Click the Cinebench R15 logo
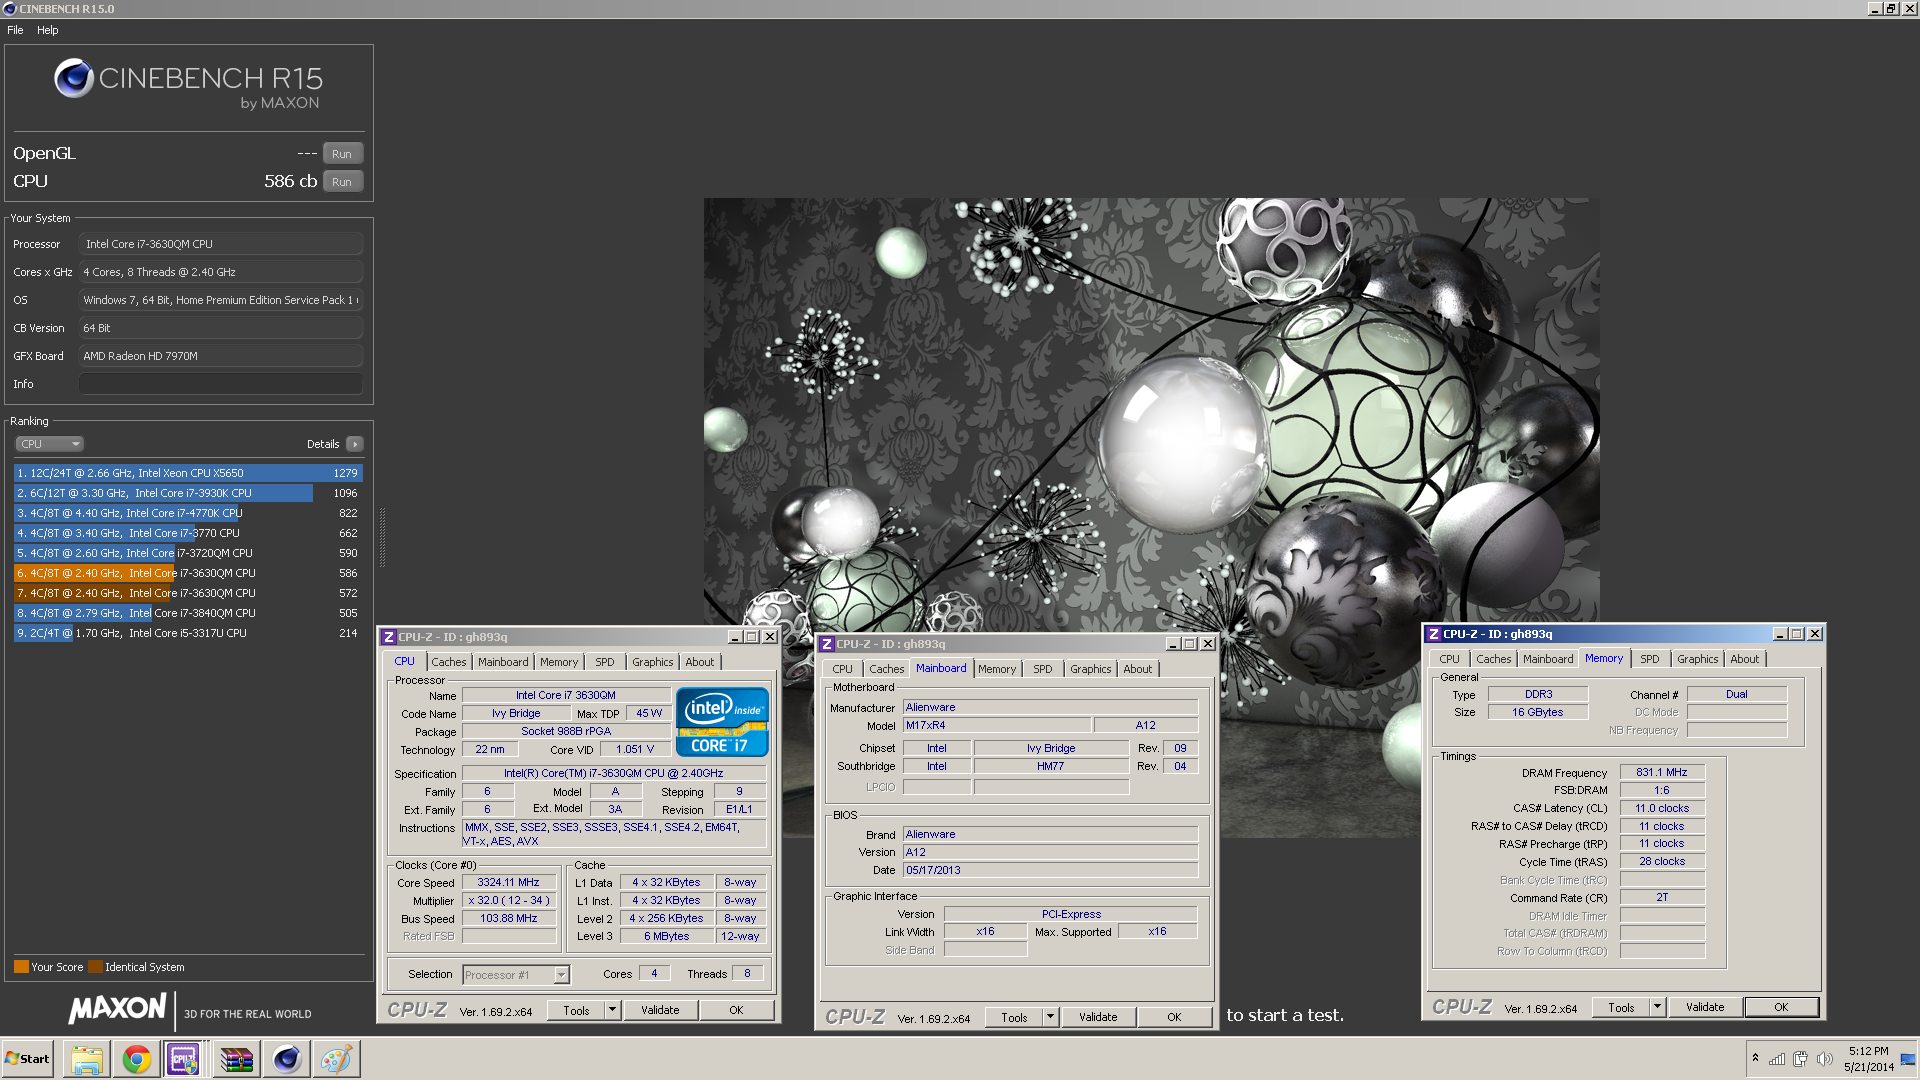The image size is (1920, 1080). (188, 84)
